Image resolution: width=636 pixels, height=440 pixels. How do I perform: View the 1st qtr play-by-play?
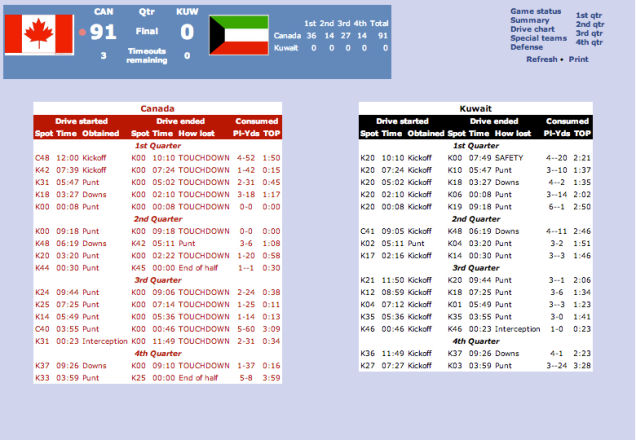(589, 15)
